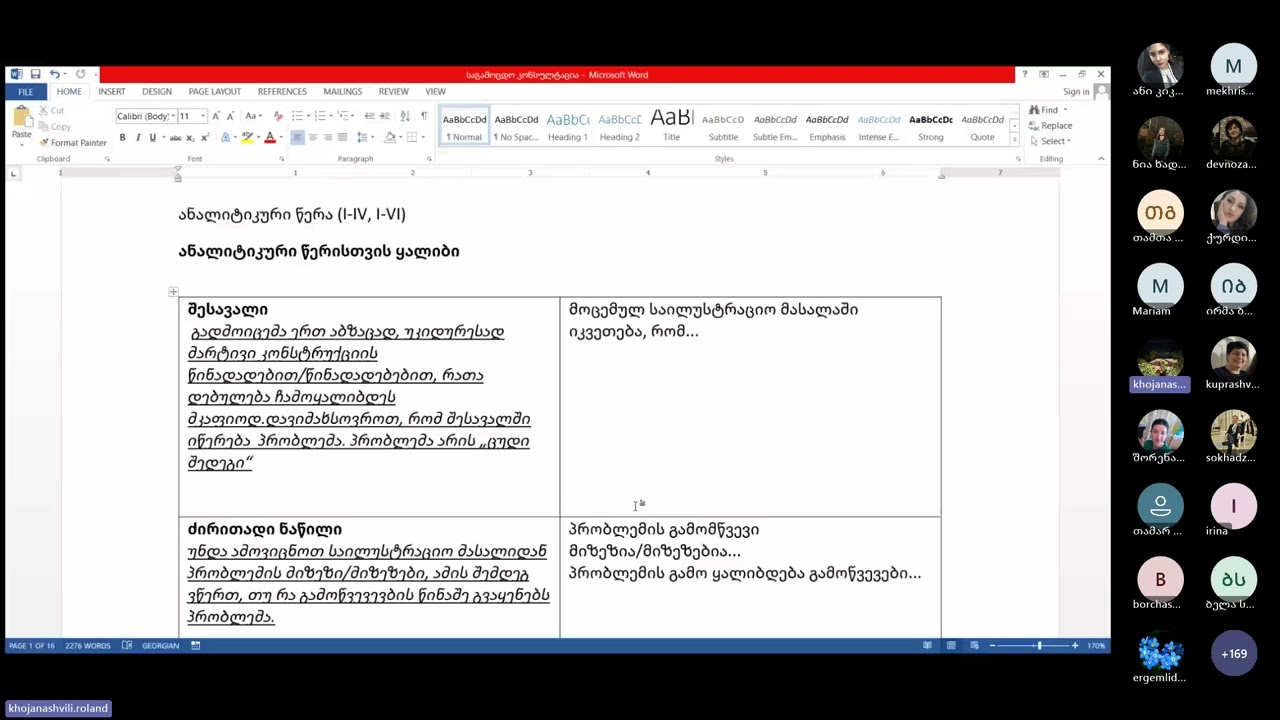Viewport: 1280px width, 720px height.
Task: Open proofing status icon in status bar
Action: [x=127, y=646]
